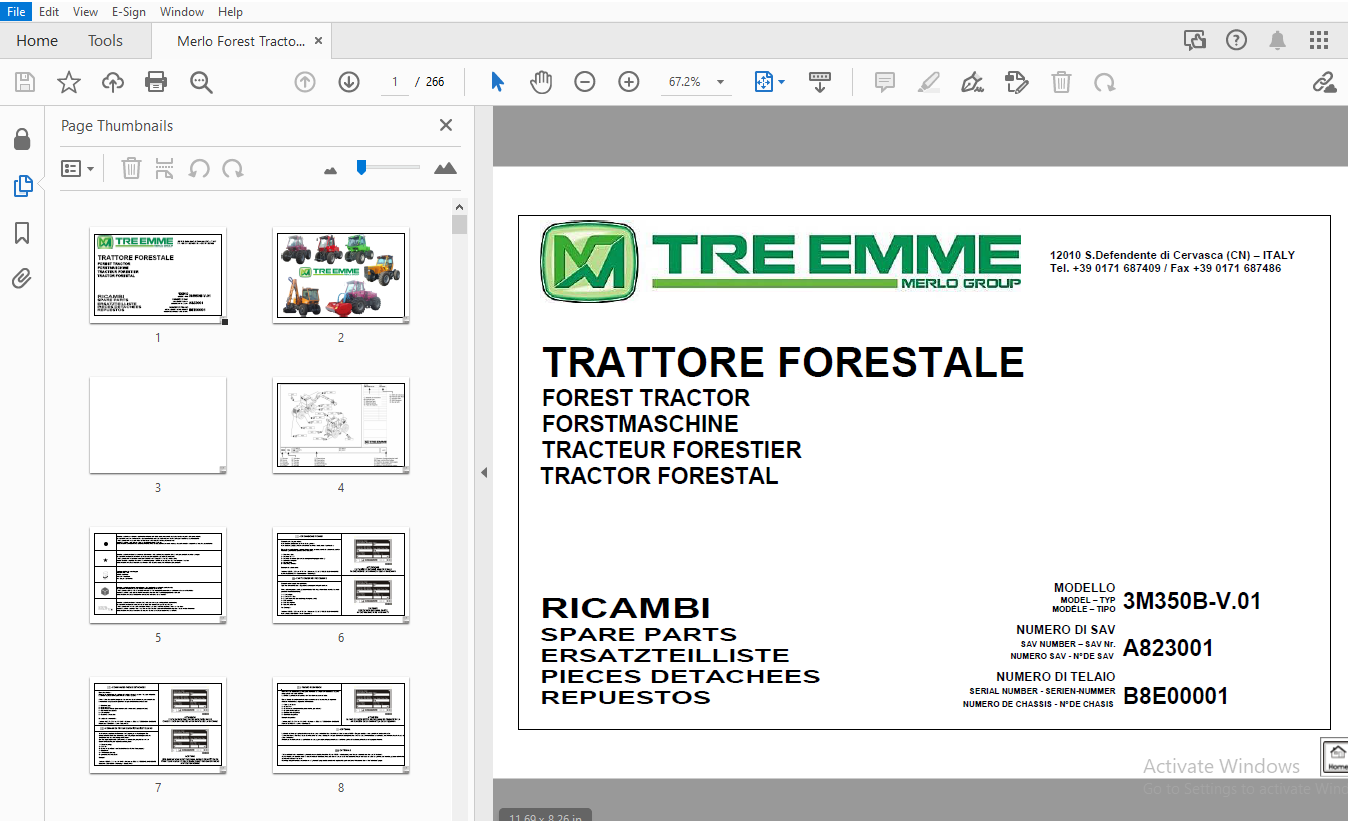
Task: Select the Merlo Forest Tractor document tab
Action: tap(241, 41)
